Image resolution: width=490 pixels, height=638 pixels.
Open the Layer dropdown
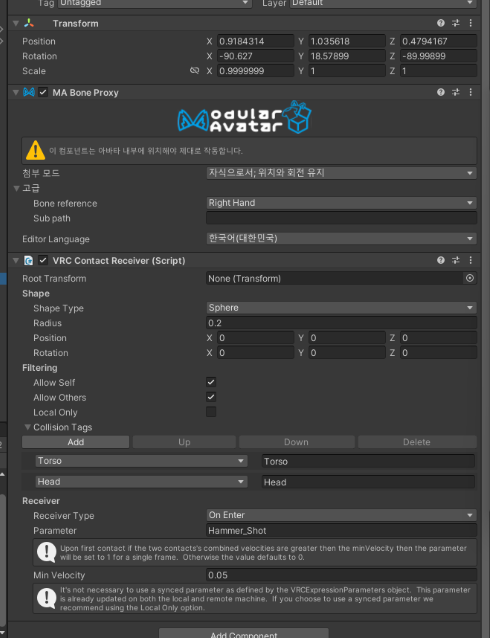point(383,3)
